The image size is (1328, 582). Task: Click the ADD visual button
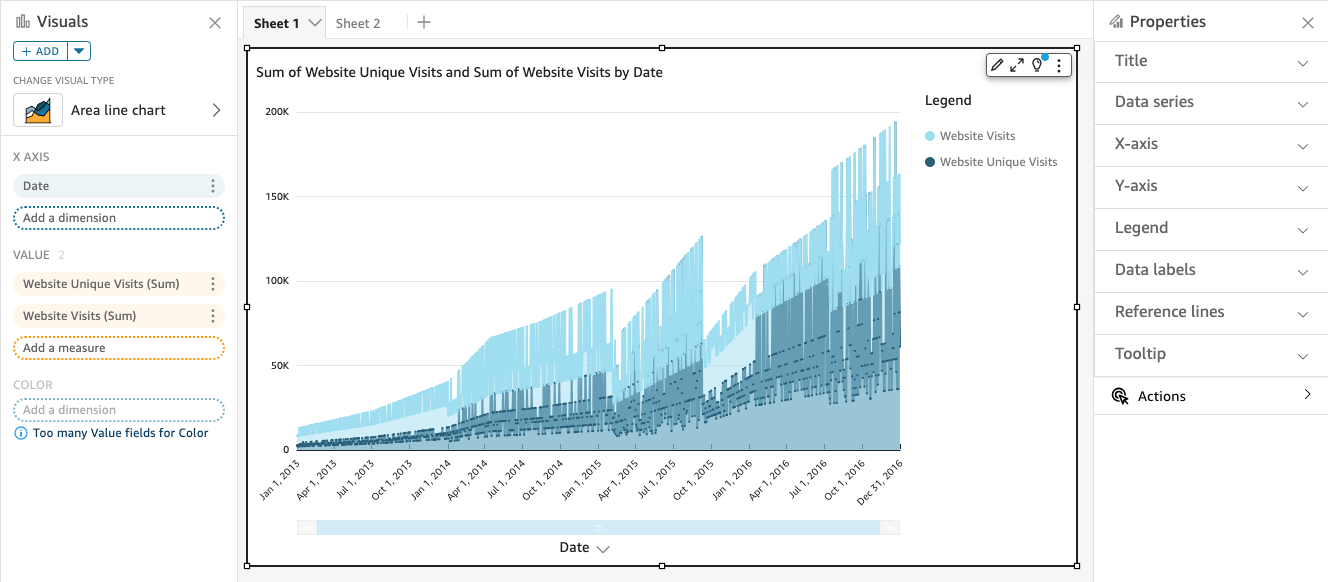point(40,51)
